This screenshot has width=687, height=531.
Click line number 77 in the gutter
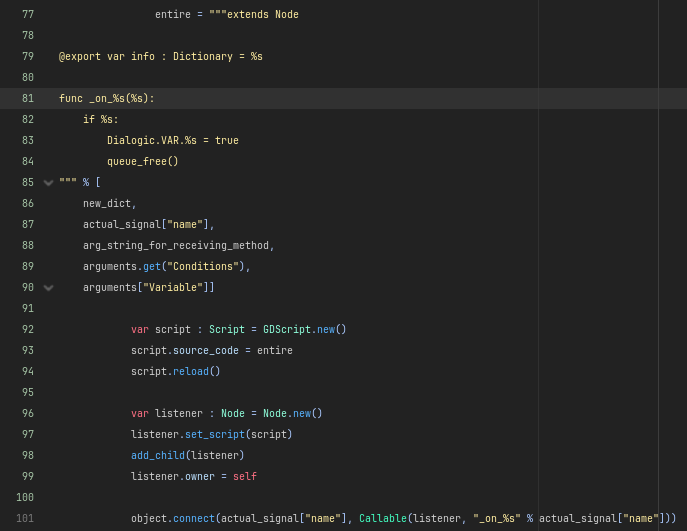[x=28, y=14]
